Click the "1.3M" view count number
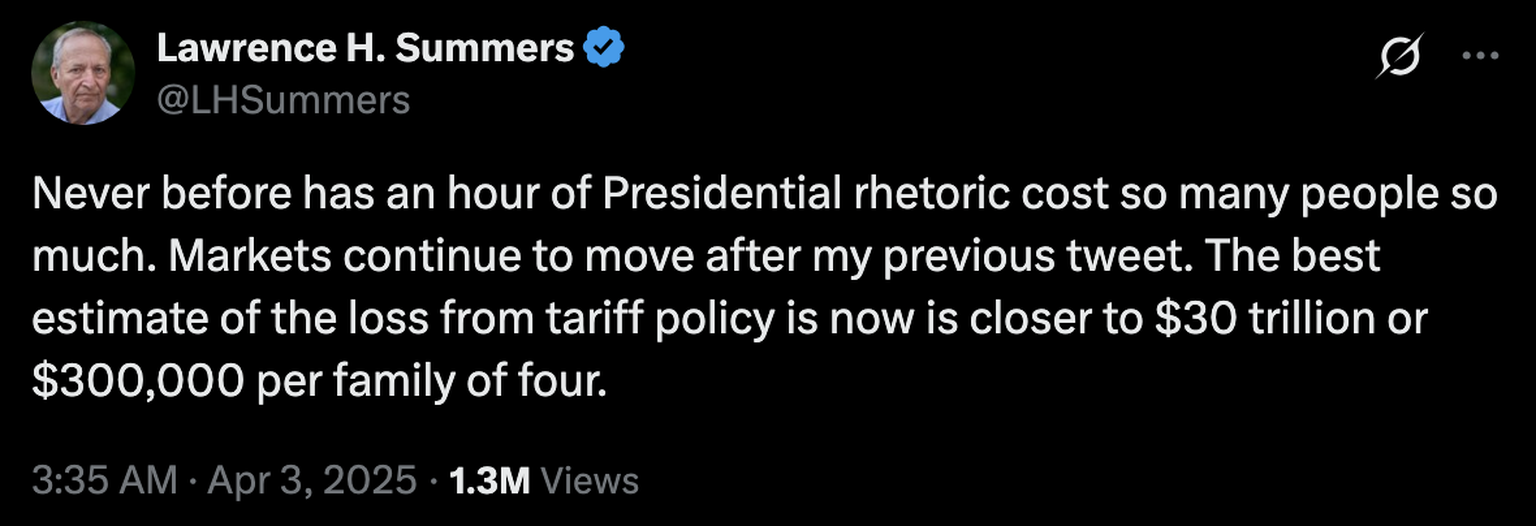Image resolution: width=1536 pixels, height=526 pixels. 489,480
